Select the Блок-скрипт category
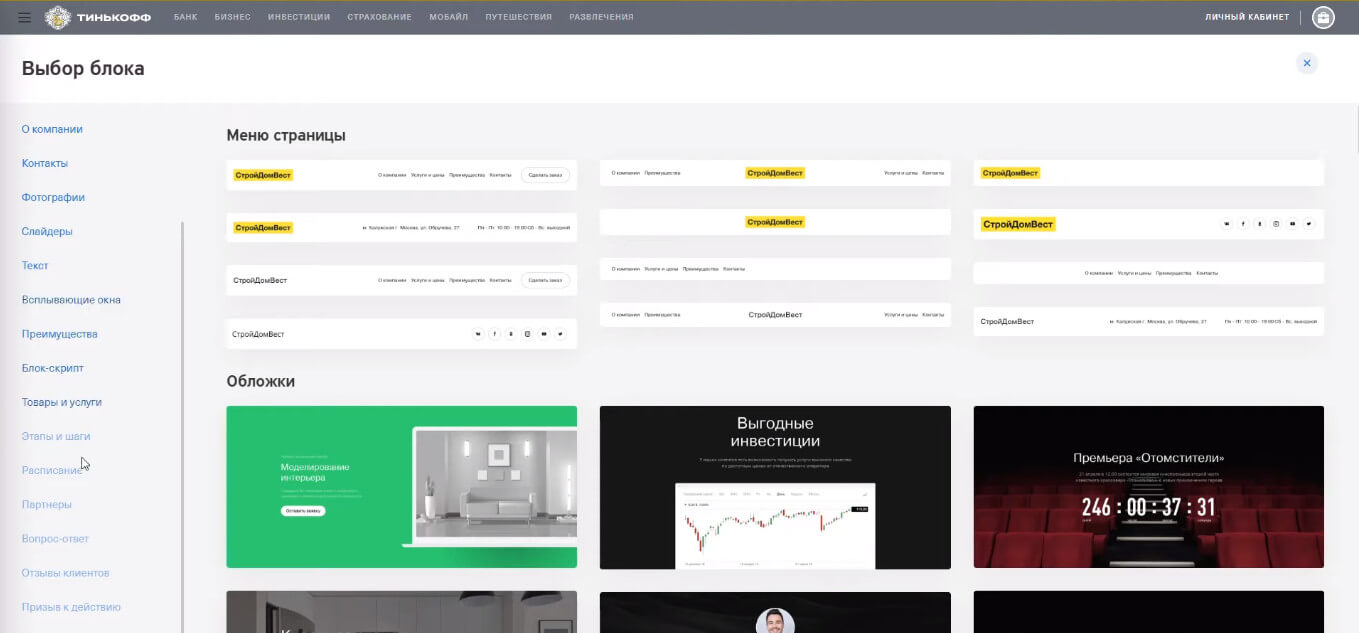This screenshot has width=1359, height=633. [53, 368]
